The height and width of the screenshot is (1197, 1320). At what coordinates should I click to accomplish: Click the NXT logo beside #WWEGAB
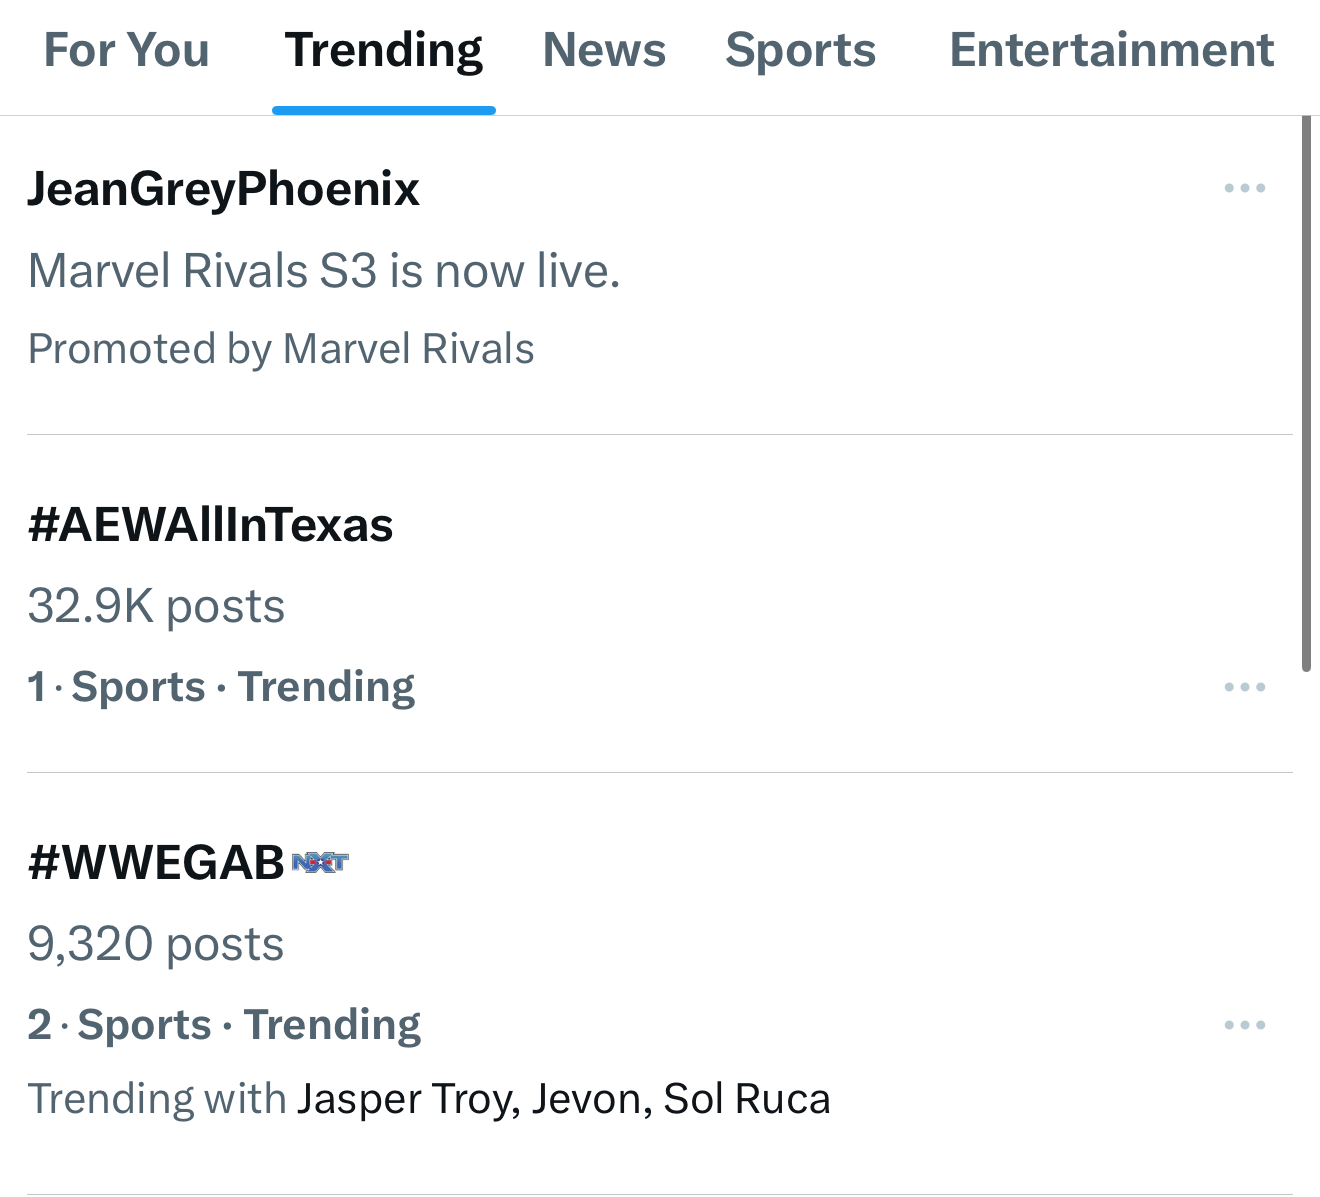point(320,862)
